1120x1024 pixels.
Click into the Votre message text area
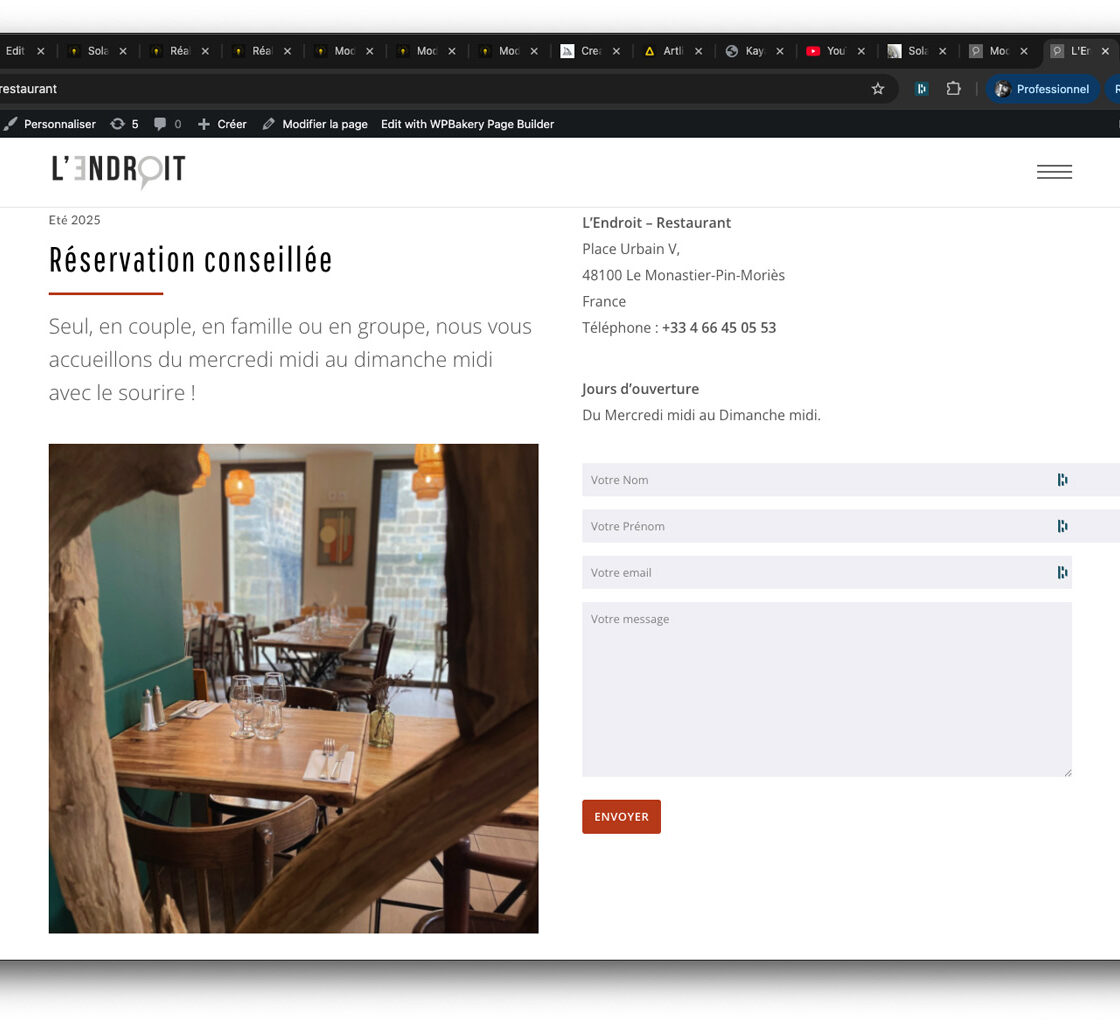(826, 690)
